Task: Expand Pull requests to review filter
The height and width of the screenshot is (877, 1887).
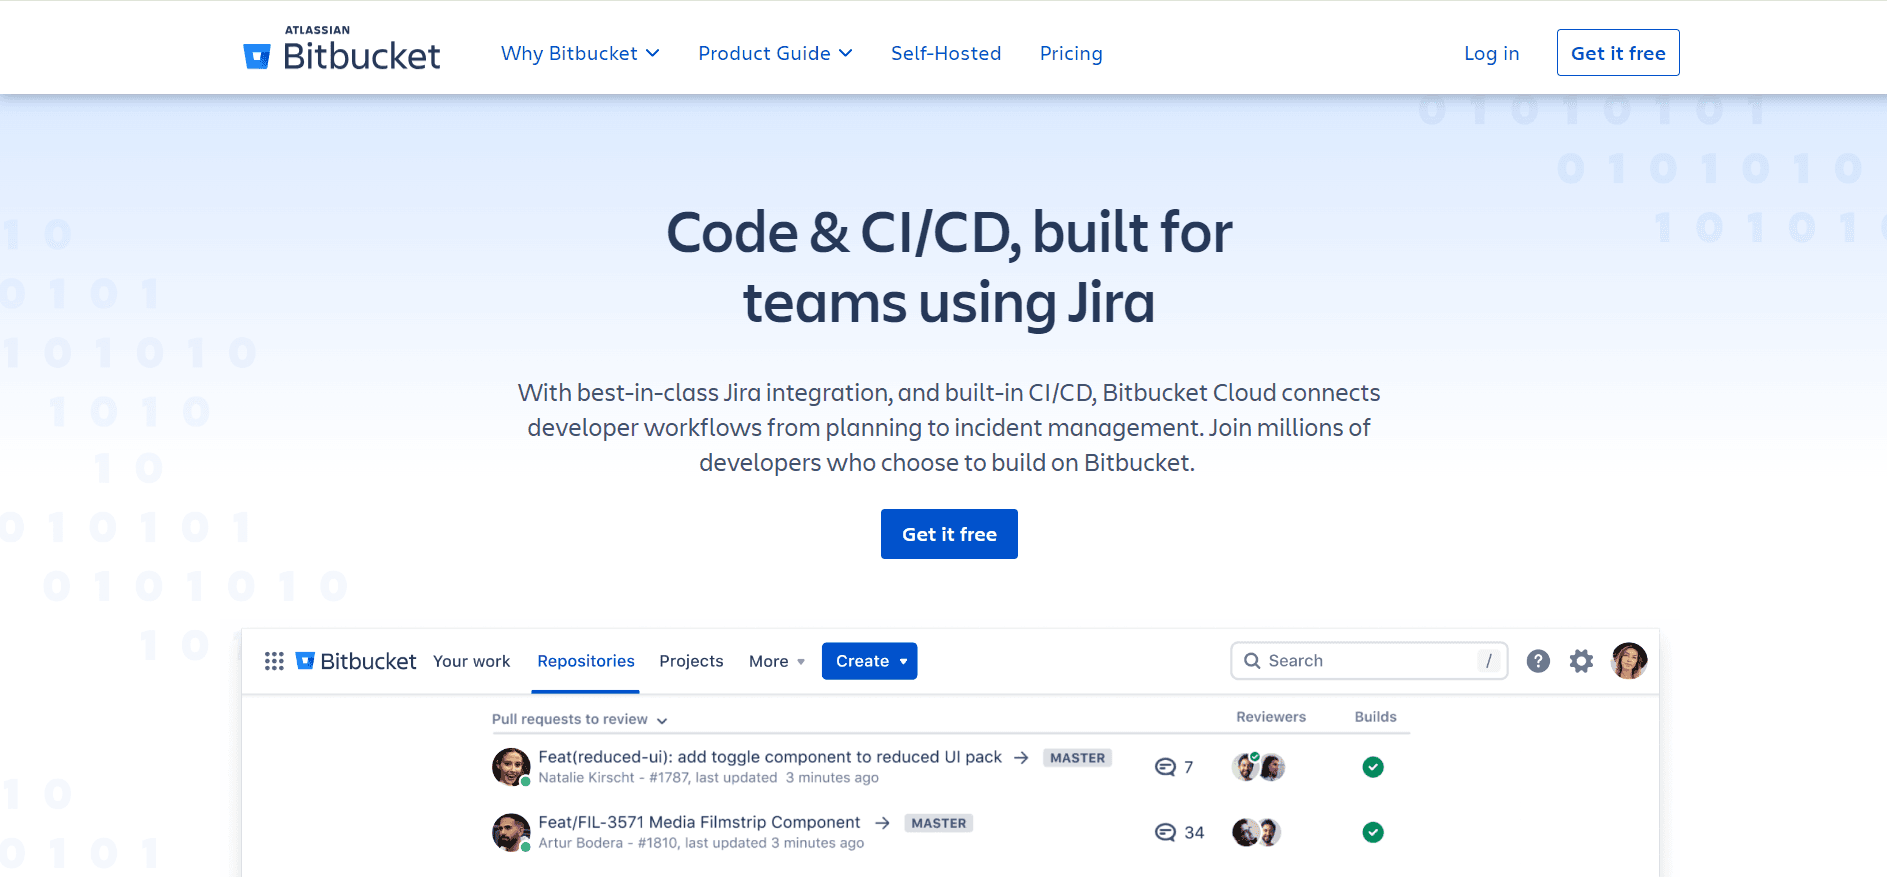Action: (580, 719)
